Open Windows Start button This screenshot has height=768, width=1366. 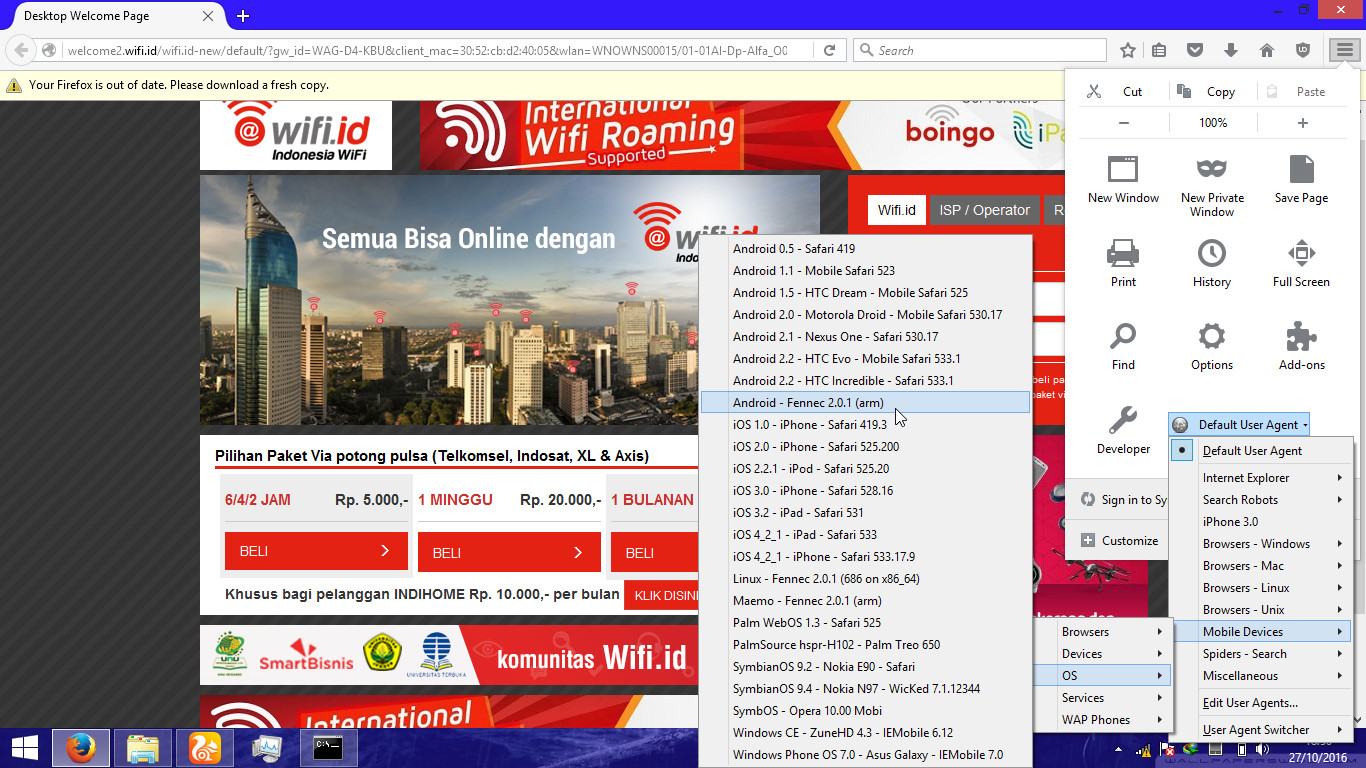point(24,748)
